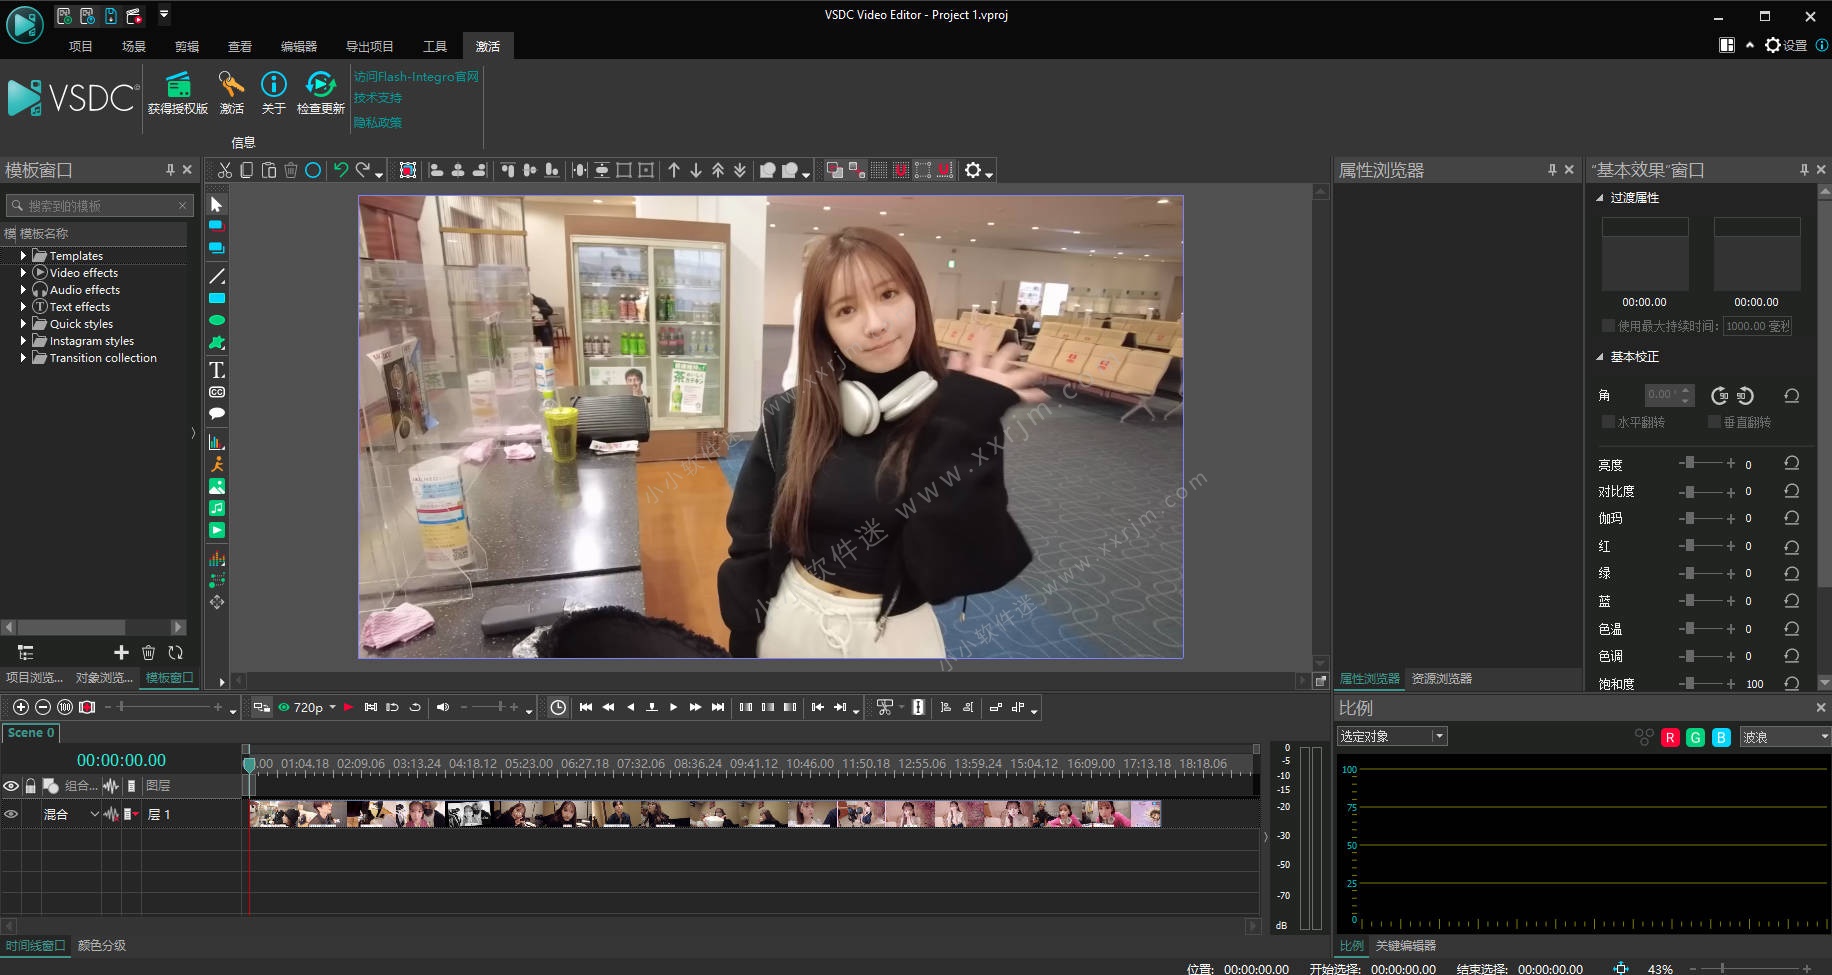The image size is (1832, 975).
Task: Expand the Transition collection folder
Action: point(23,358)
